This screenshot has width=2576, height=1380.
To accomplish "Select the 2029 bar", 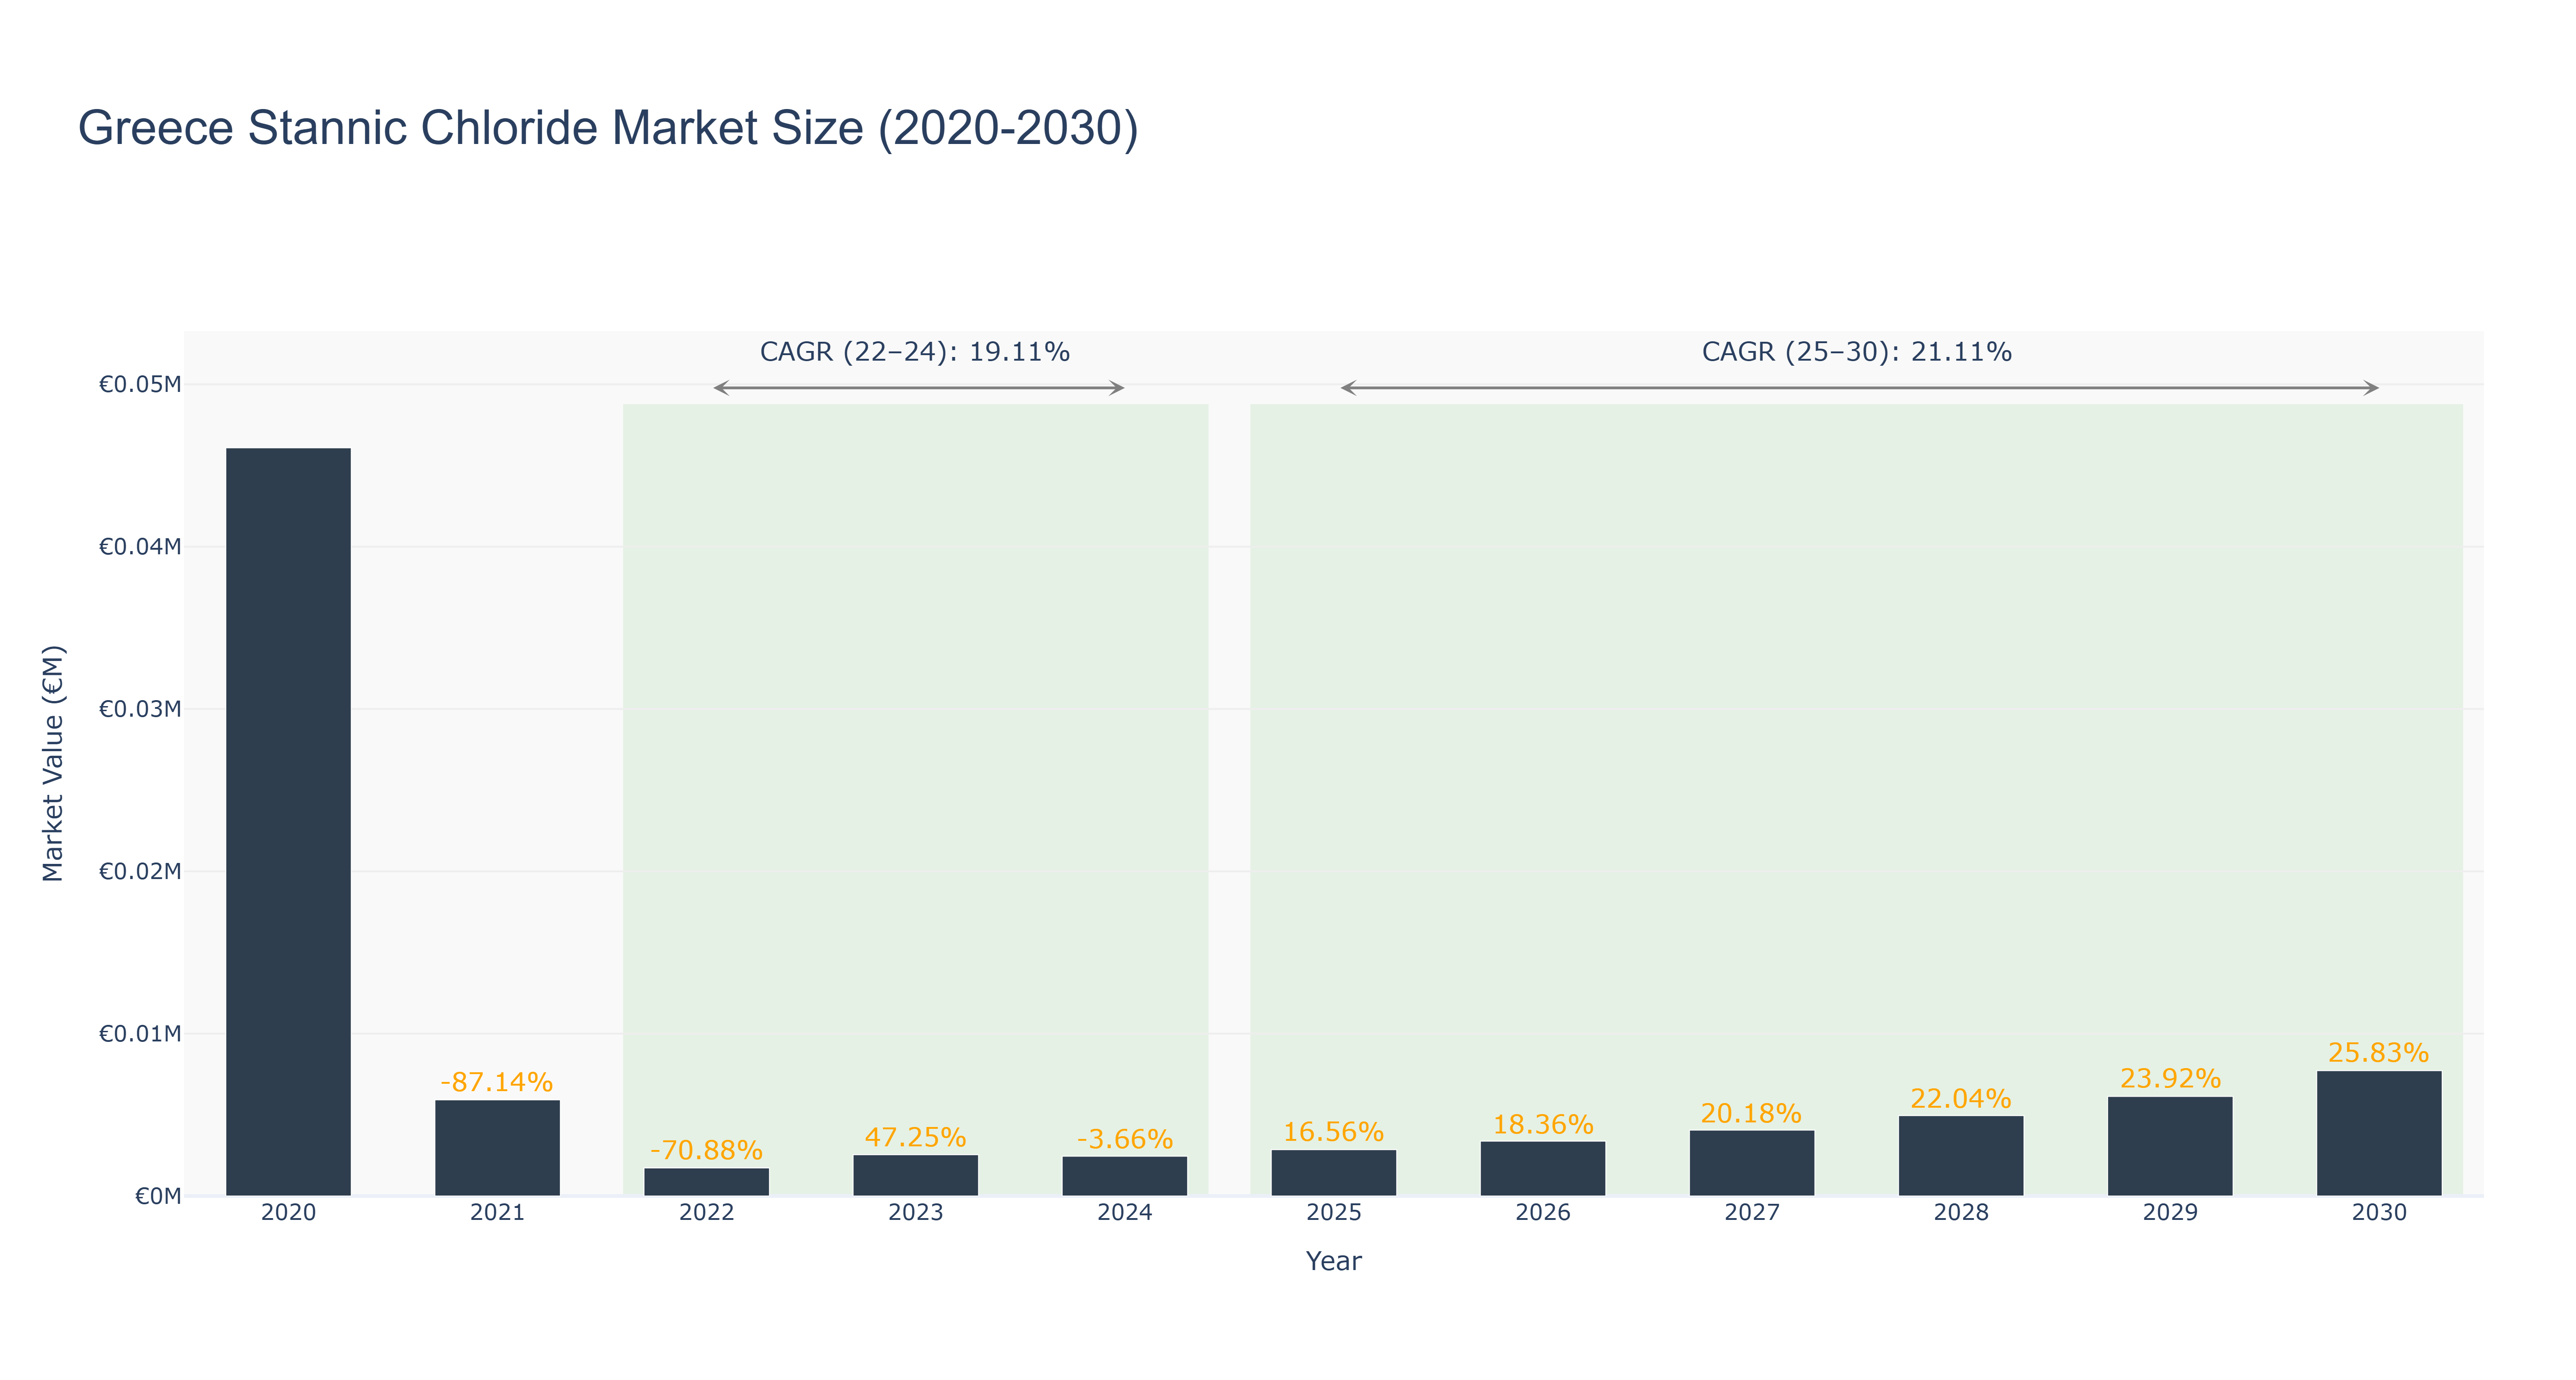I will [2170, 1146].
